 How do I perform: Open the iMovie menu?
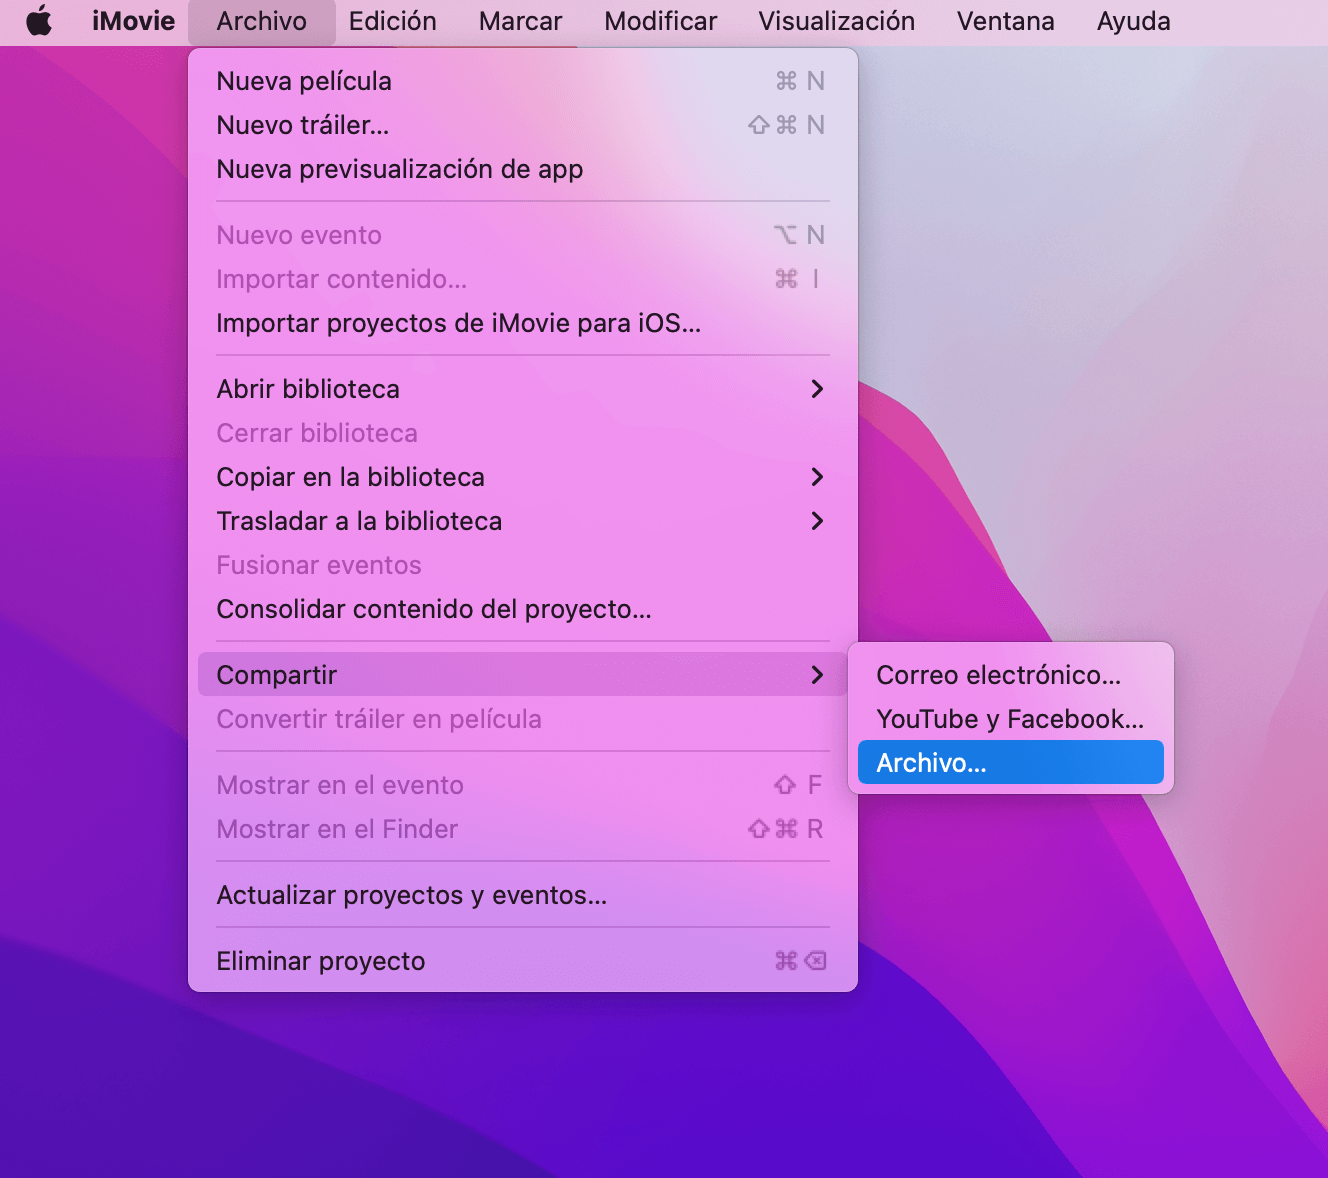tap(133, 21)
